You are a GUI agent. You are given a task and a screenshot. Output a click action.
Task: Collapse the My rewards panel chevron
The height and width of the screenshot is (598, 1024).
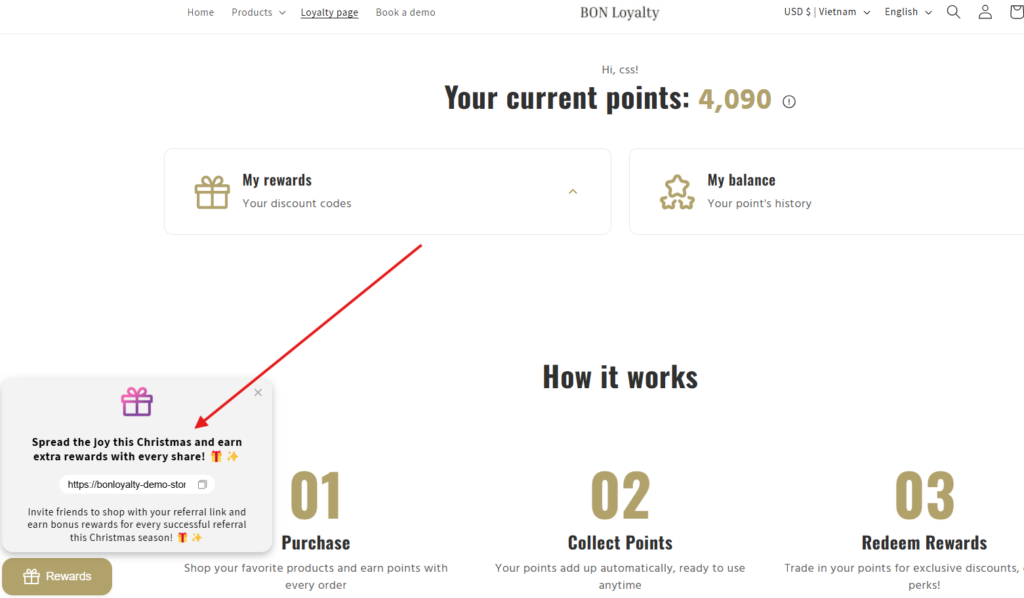(x=572, y=191)
